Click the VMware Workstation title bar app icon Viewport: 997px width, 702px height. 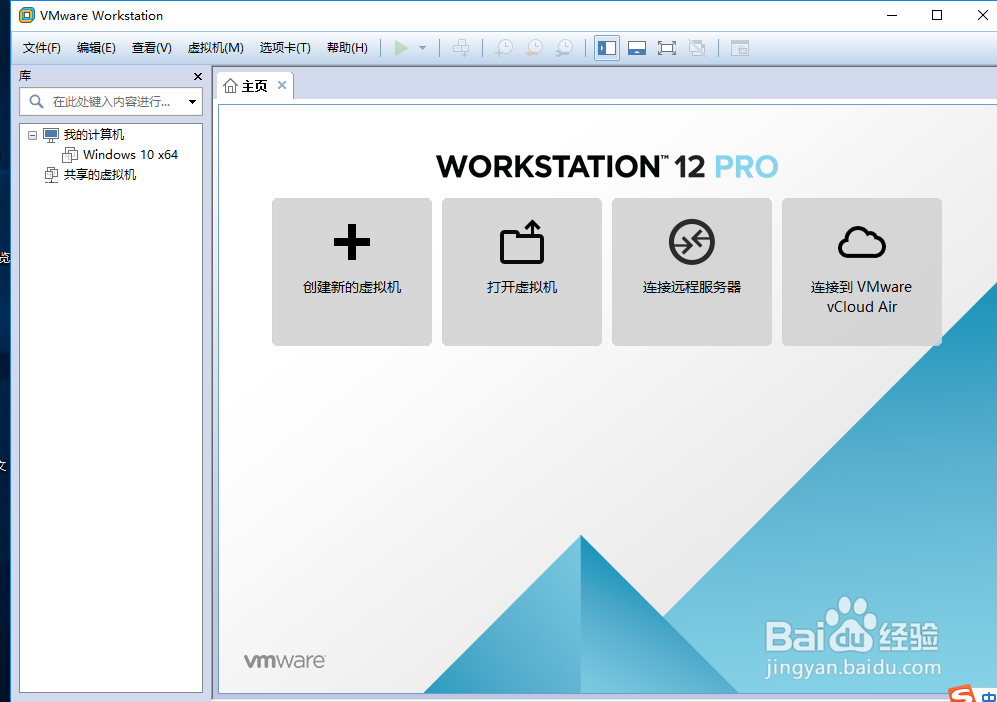coord(26,15)
